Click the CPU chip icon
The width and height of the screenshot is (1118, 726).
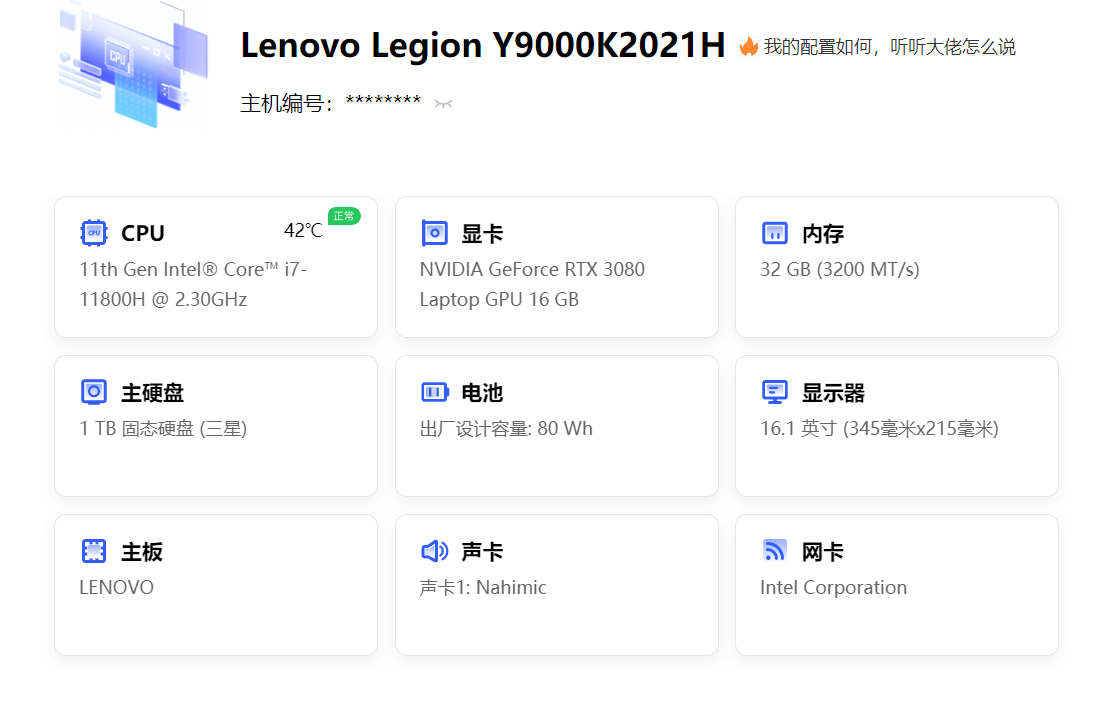[93, 233]
